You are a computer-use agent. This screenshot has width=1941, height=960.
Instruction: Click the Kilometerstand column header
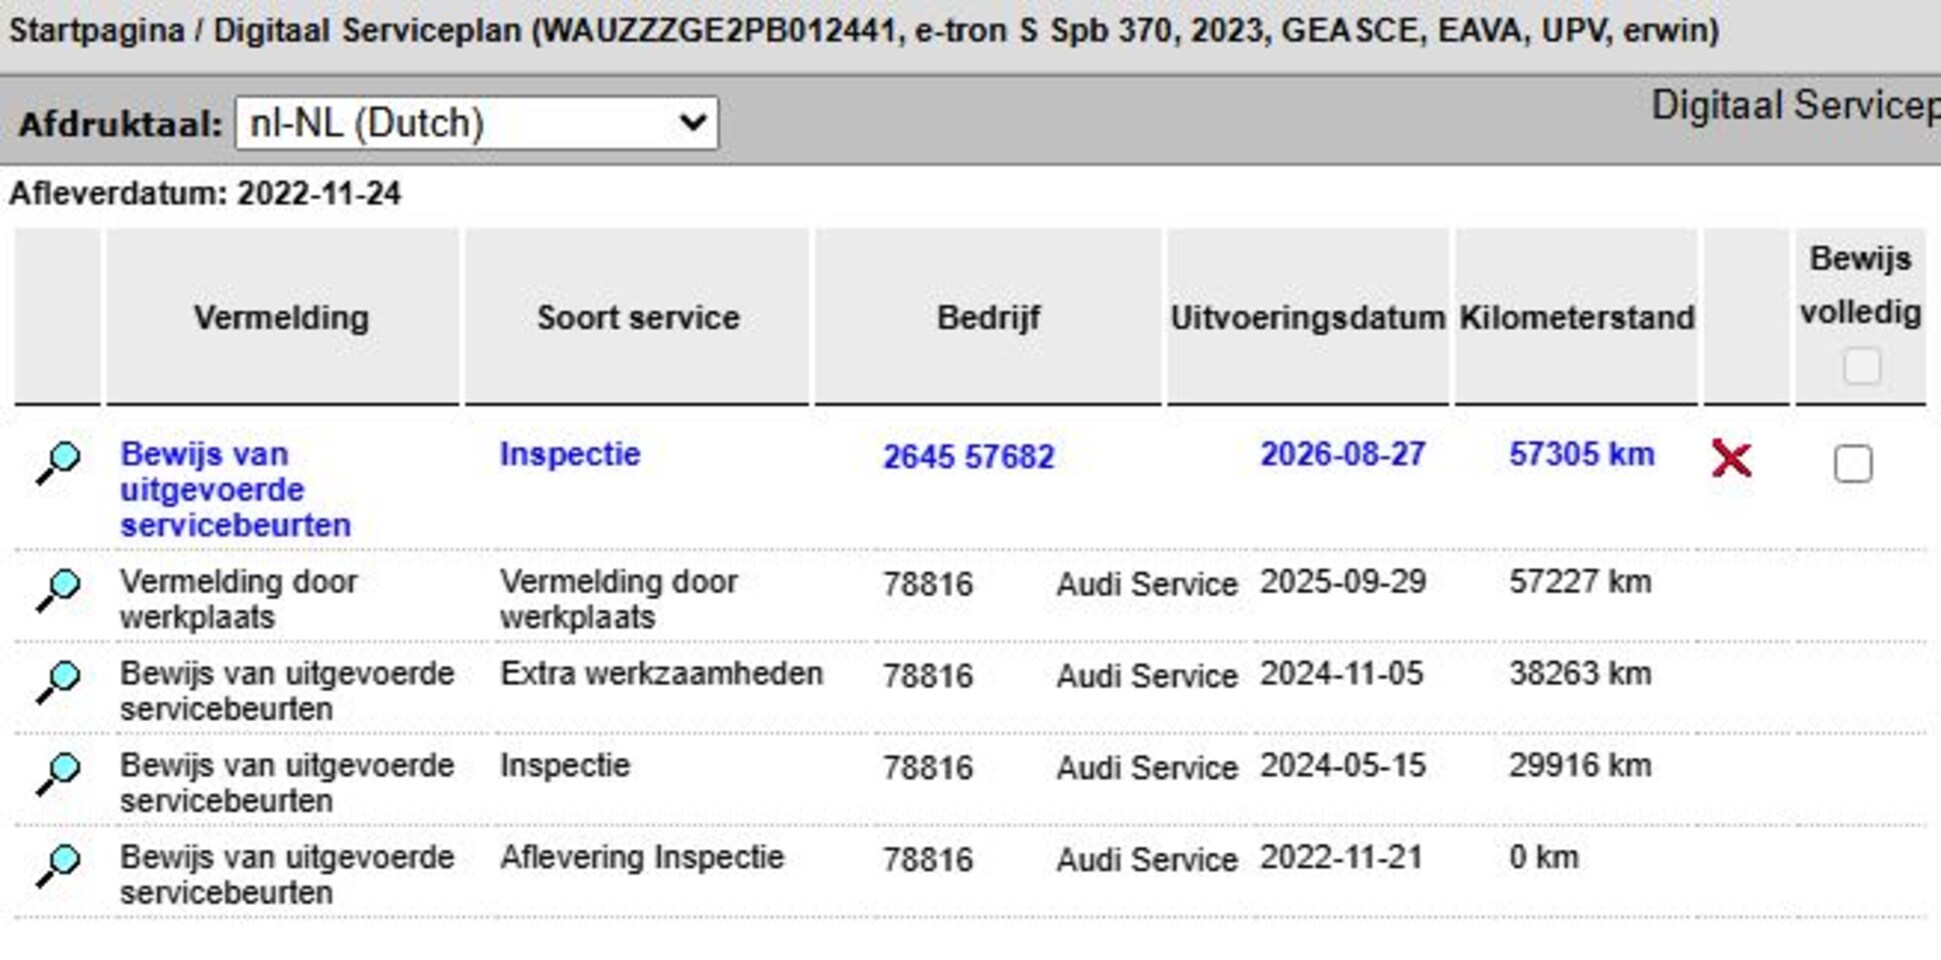point(1577,318)
